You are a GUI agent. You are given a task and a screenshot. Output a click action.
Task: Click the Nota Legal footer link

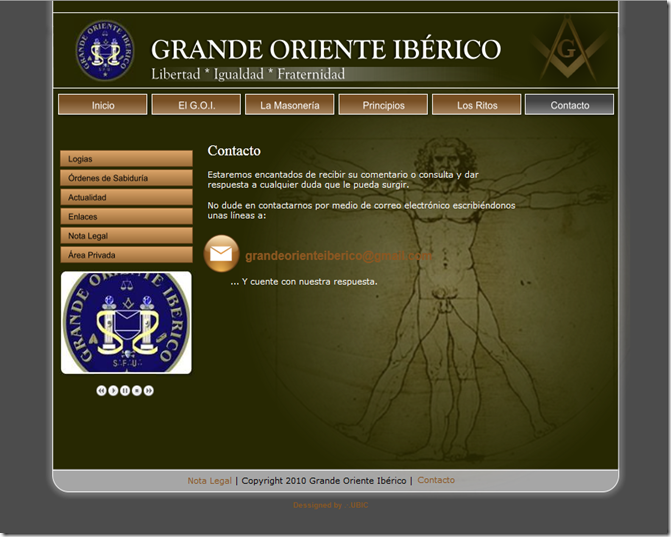click(209, 481)
